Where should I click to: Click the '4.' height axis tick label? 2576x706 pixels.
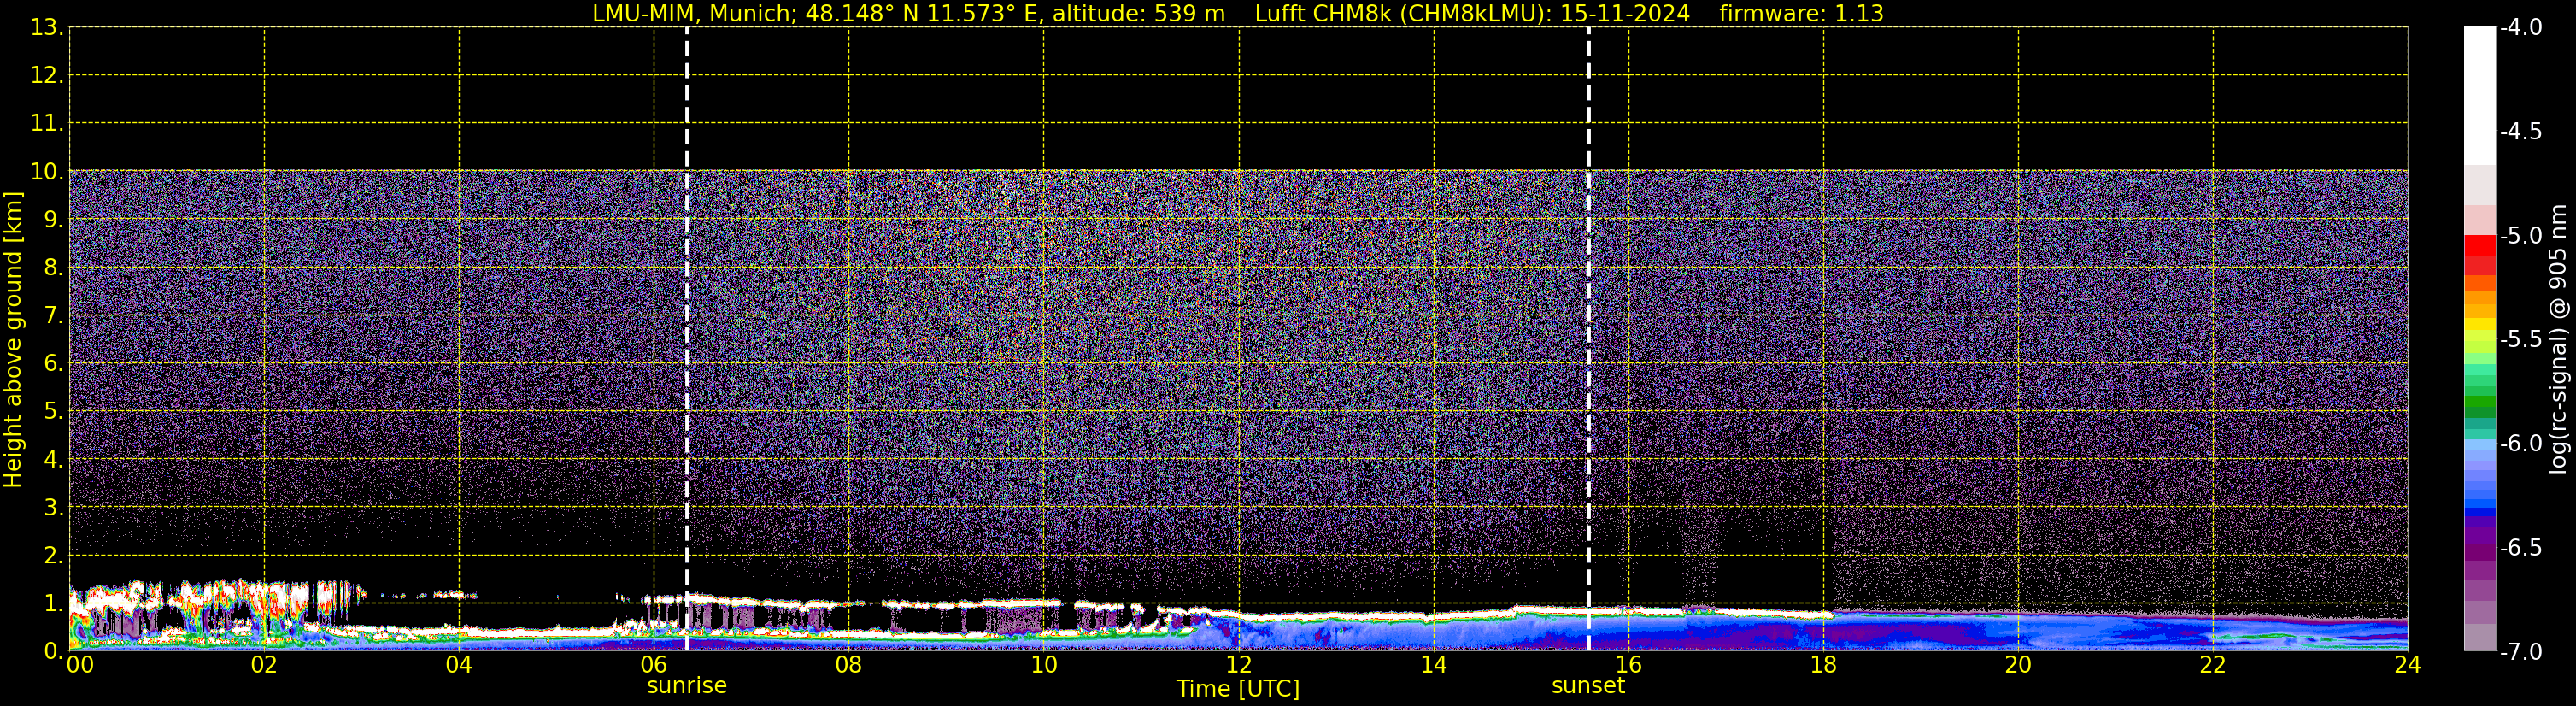(53, 460)
